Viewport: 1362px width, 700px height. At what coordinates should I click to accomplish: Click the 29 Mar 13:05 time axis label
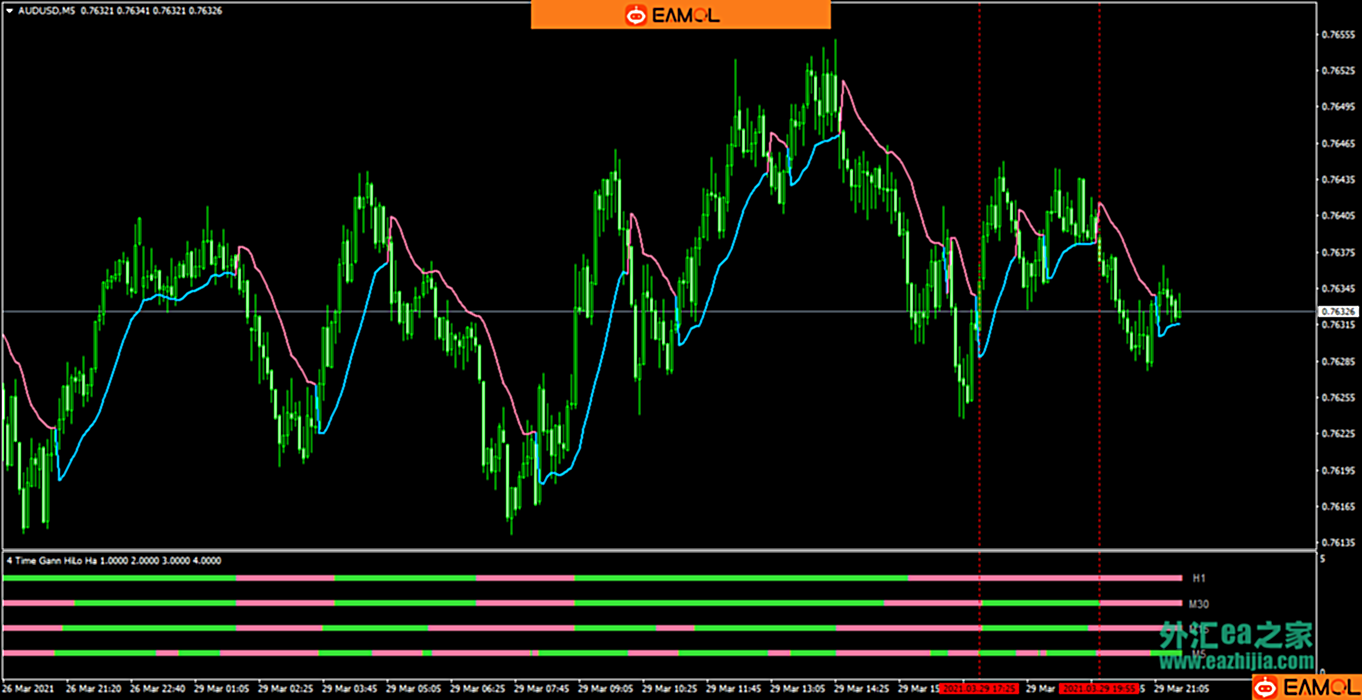(797, 689)
